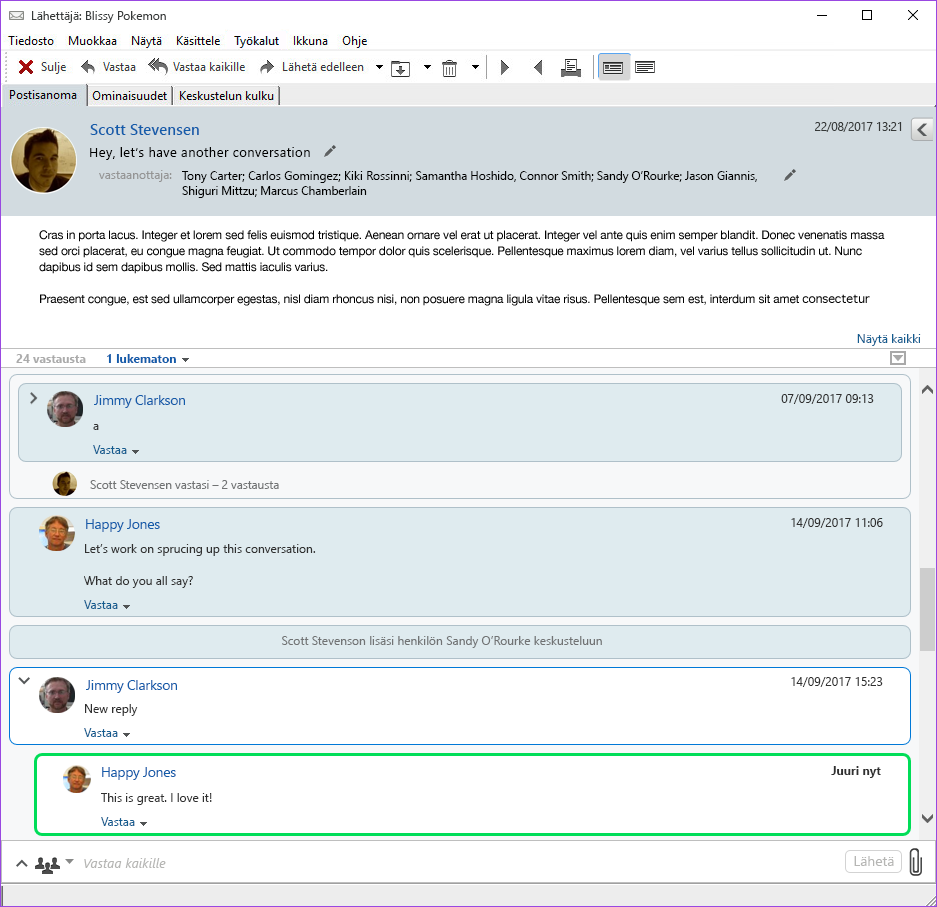The width and height of the screenshot is (937, 907).
Task: Forward message with Lähetä edelleen
Action: click(312, 67)
